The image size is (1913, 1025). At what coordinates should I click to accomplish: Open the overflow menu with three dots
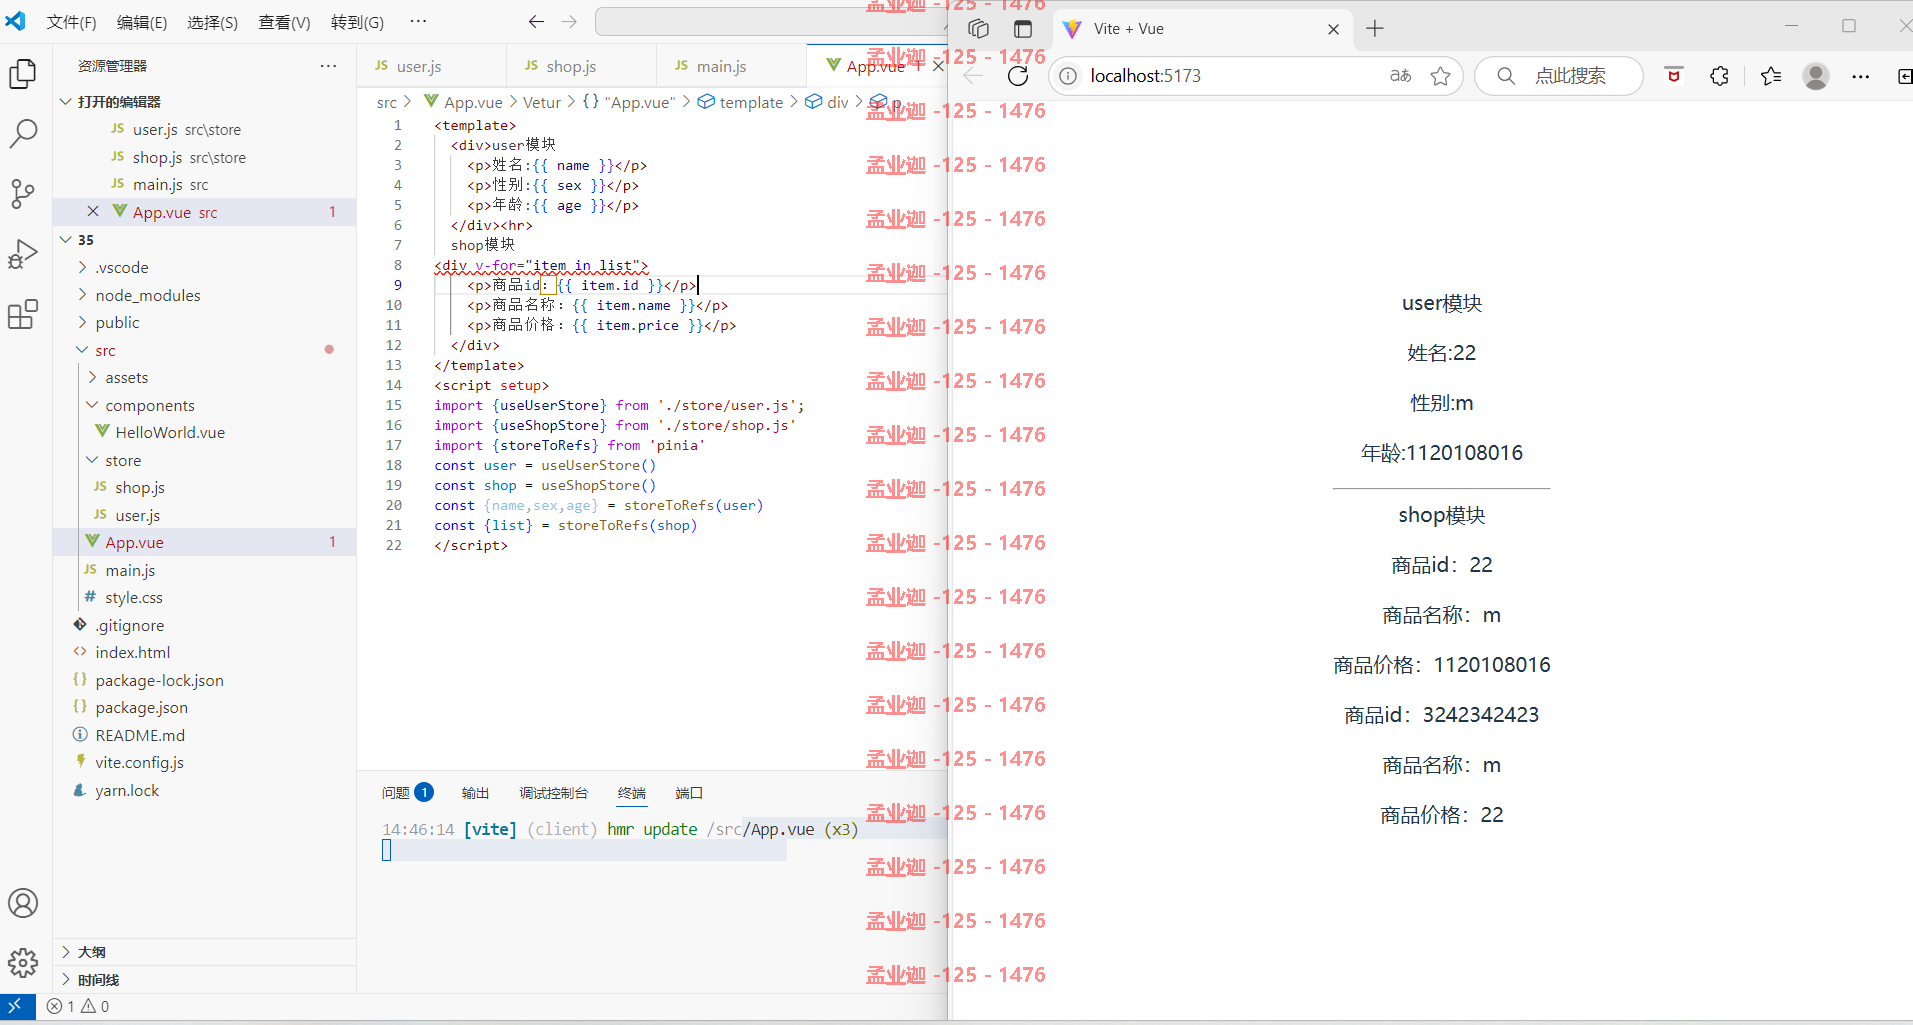pyautogui.click(x=418, y=22)
